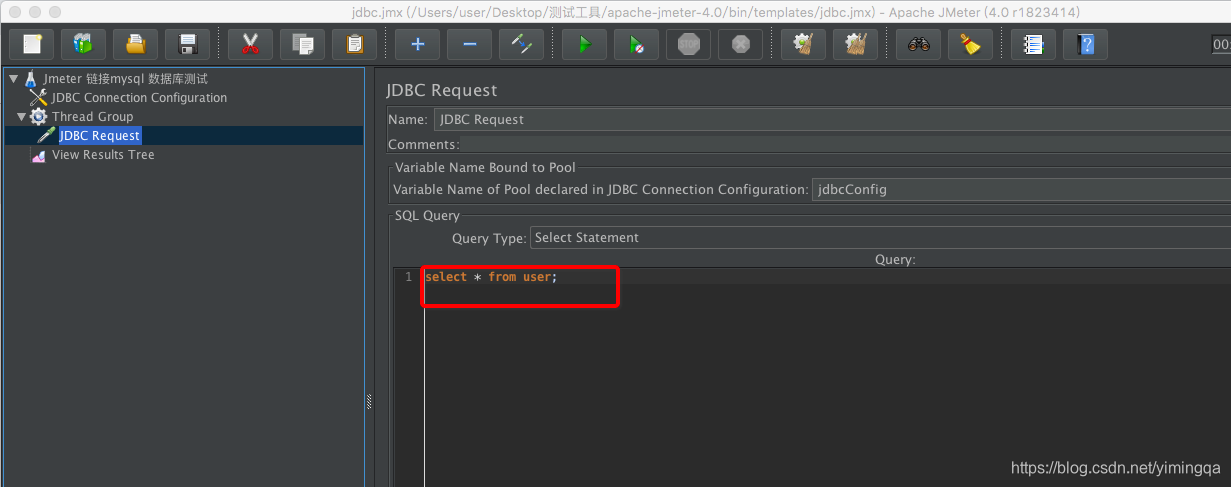Viewport: 1231px width, 487px height.
Task: Click the Open file folder icon
Action: tap(135, 44)
